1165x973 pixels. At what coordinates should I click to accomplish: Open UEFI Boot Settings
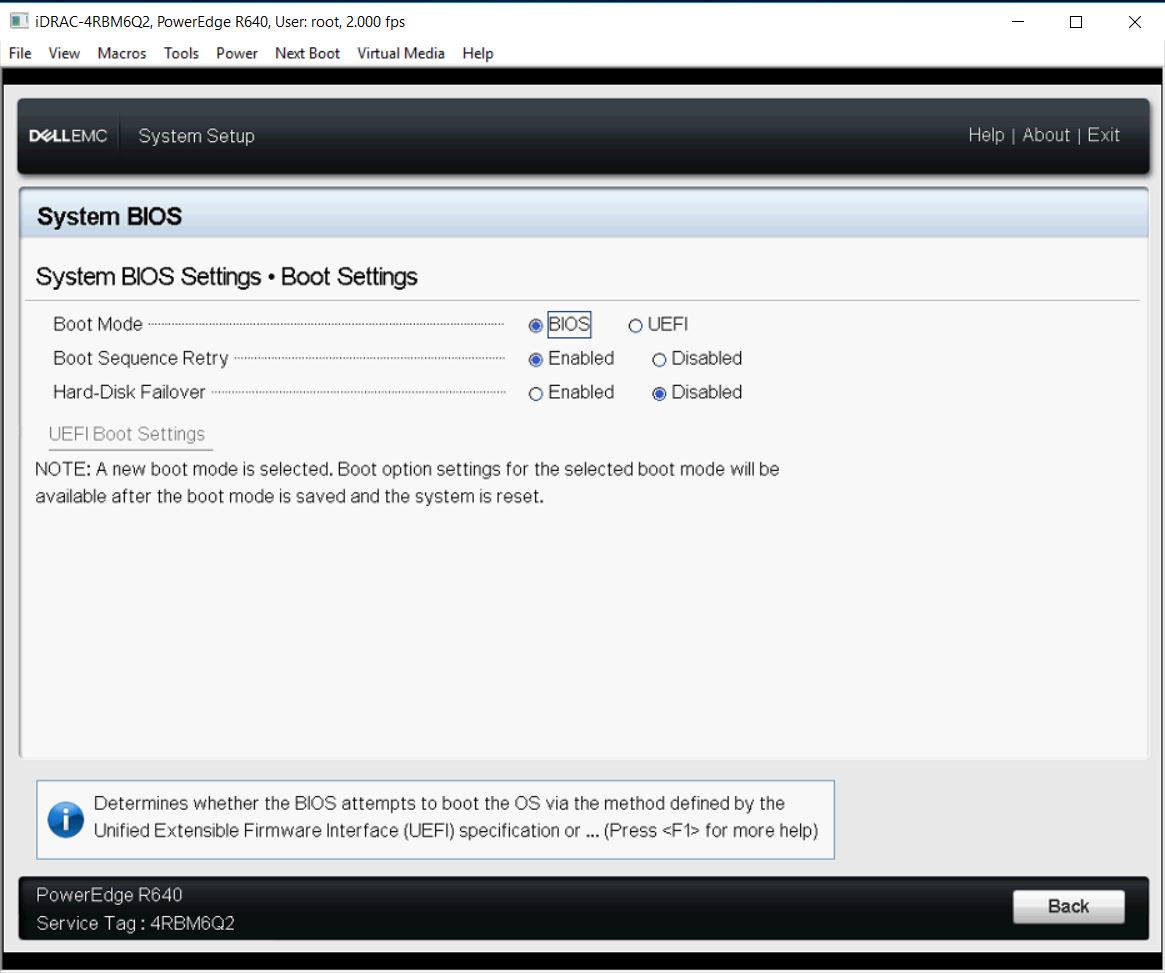[128, 433]
